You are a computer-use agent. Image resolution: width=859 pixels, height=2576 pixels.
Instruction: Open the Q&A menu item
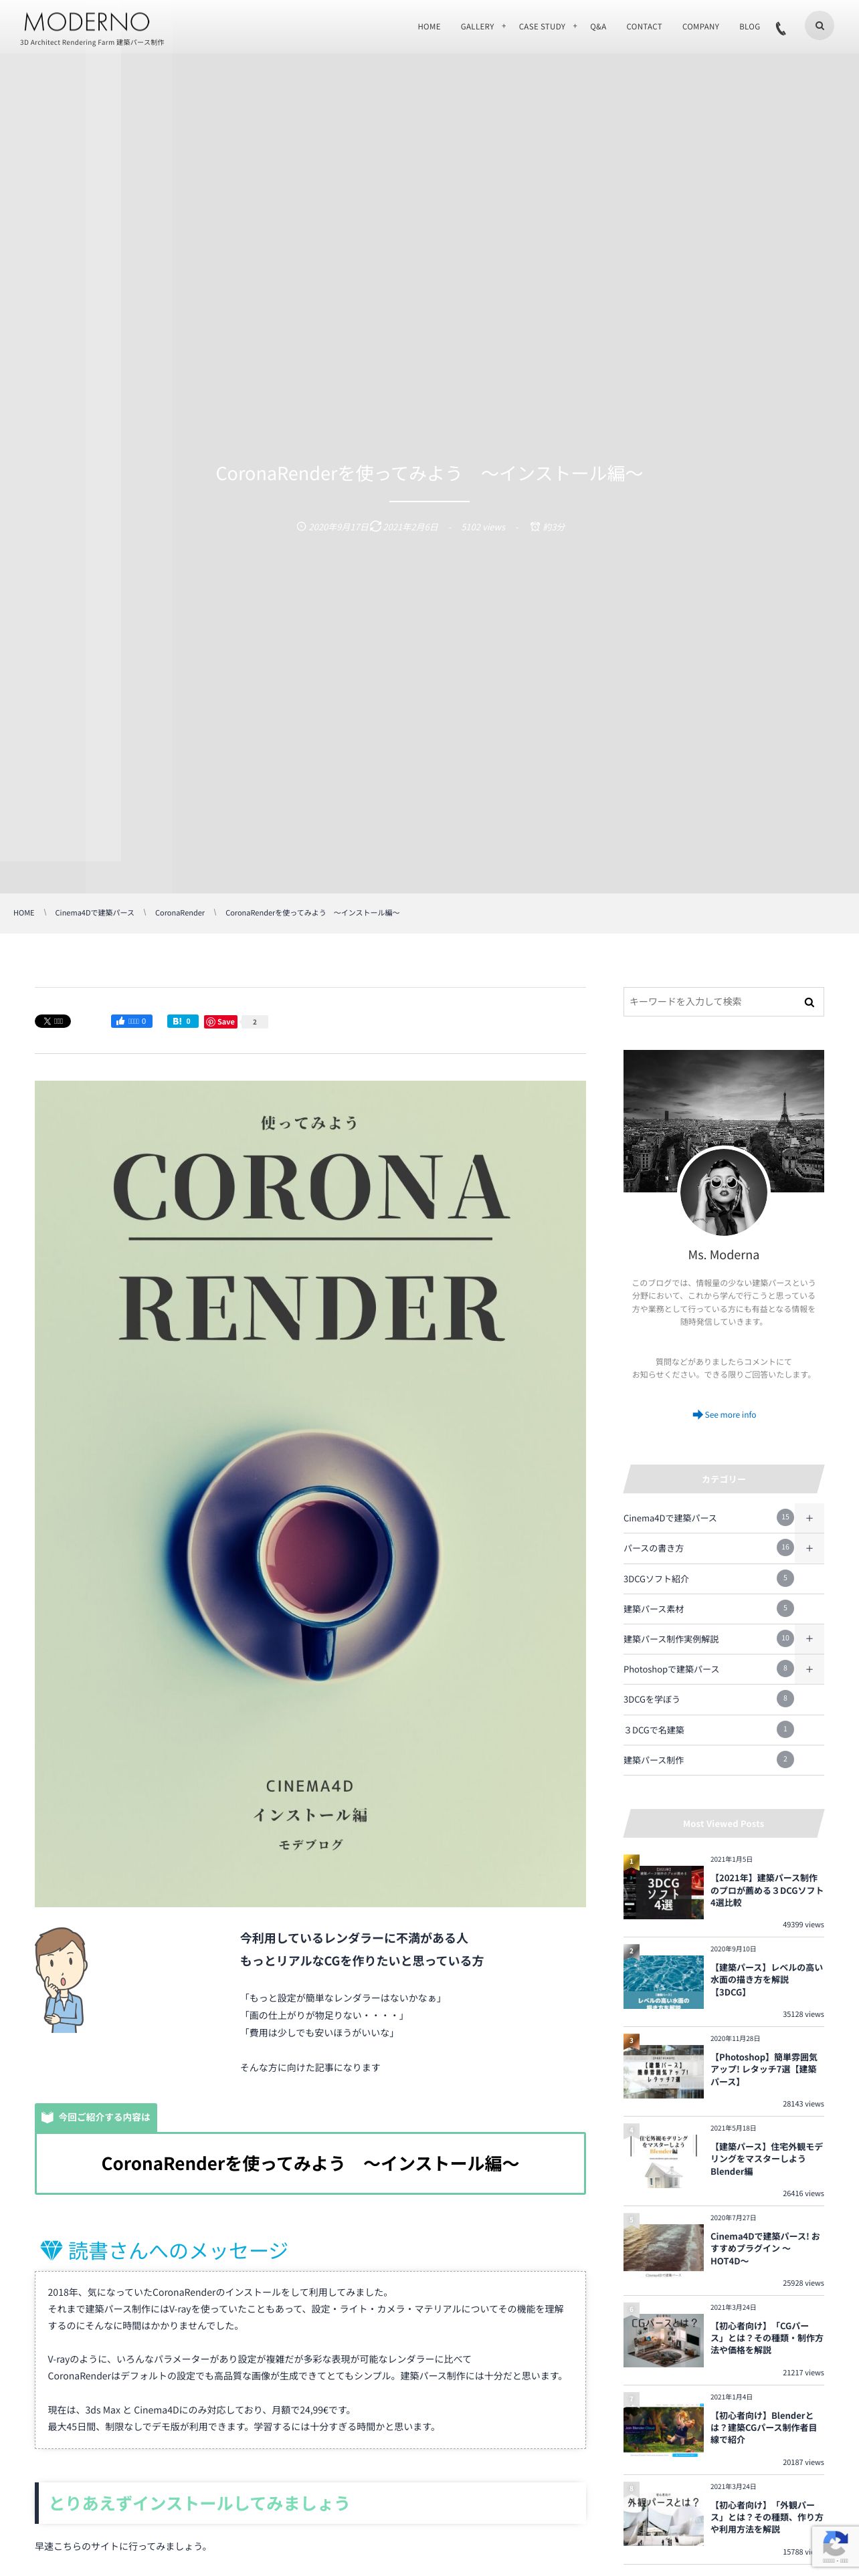pyautogui.click(x=598, y=27)
